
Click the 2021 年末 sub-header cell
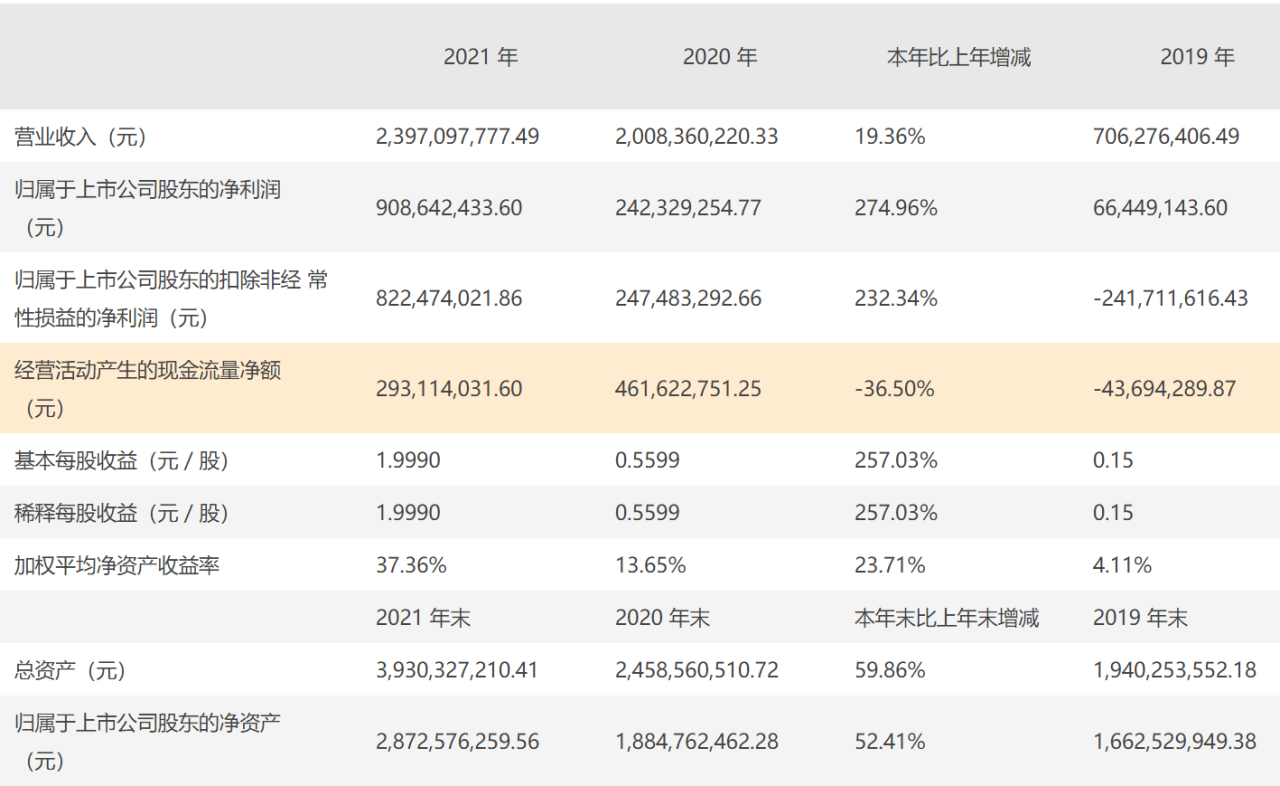(423, 618)
